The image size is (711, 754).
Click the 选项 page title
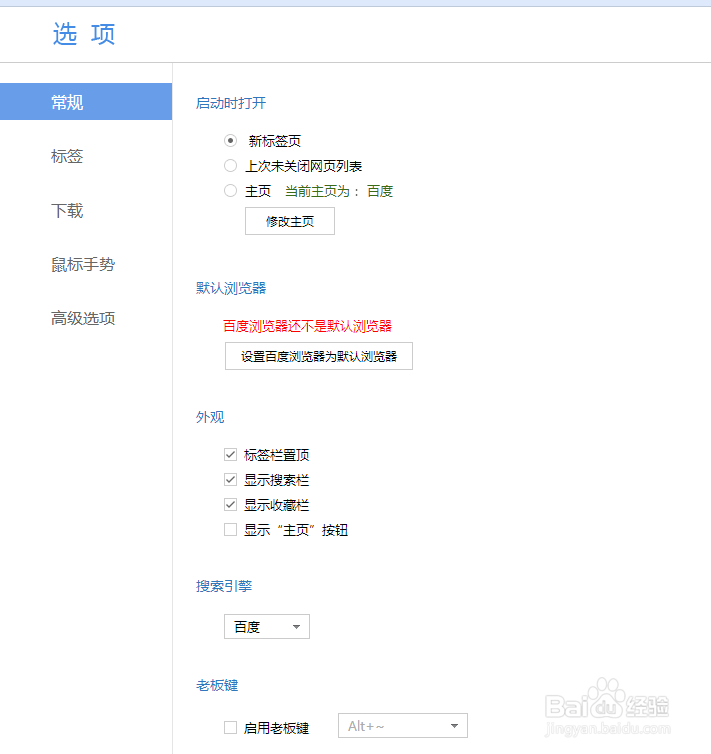(x=84, y=34)
